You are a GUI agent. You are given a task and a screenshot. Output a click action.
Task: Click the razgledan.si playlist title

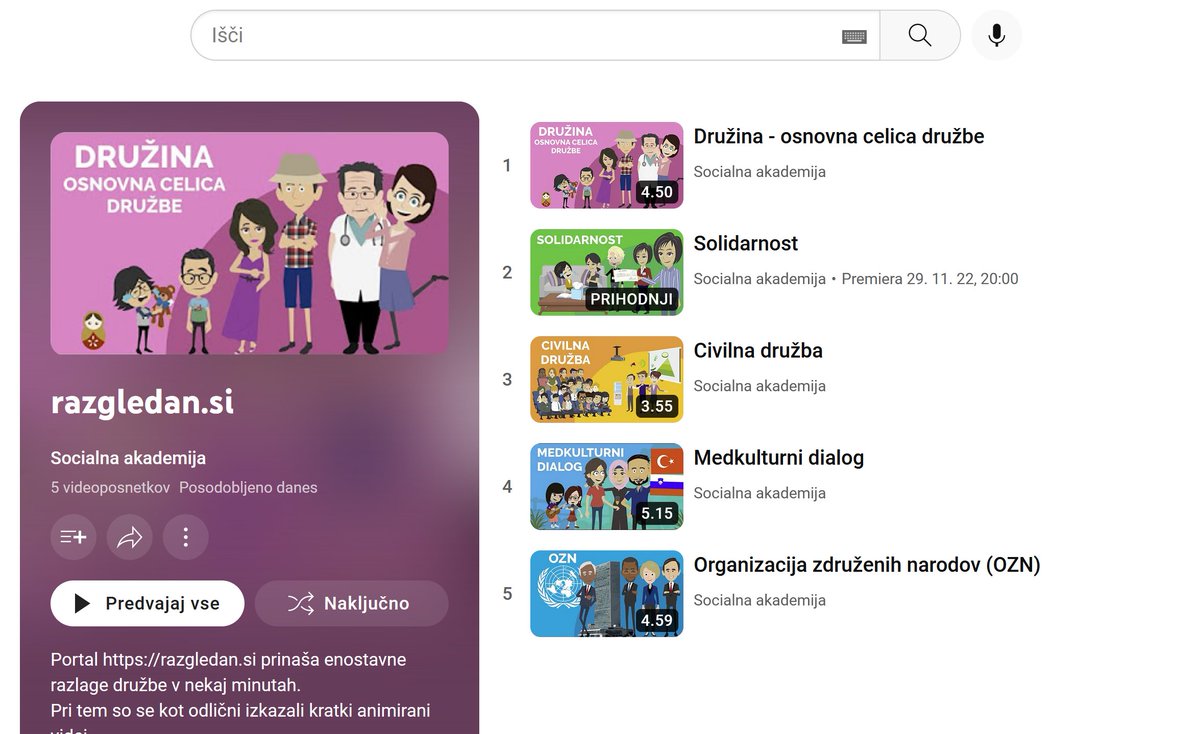142,403
